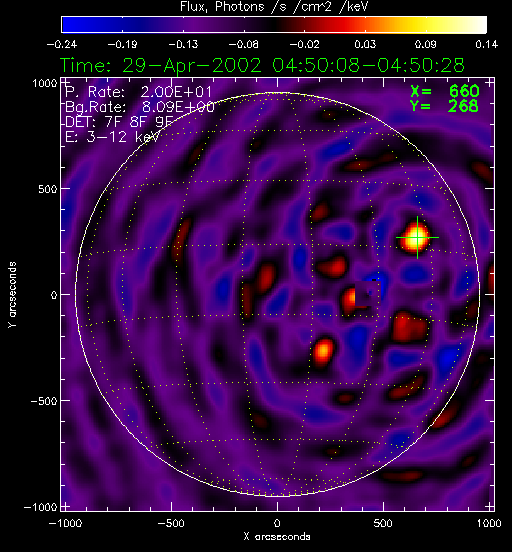Click the -500 tick label on the Y axis
Viewport: 512px width, 552px height.
coord(43,401)
